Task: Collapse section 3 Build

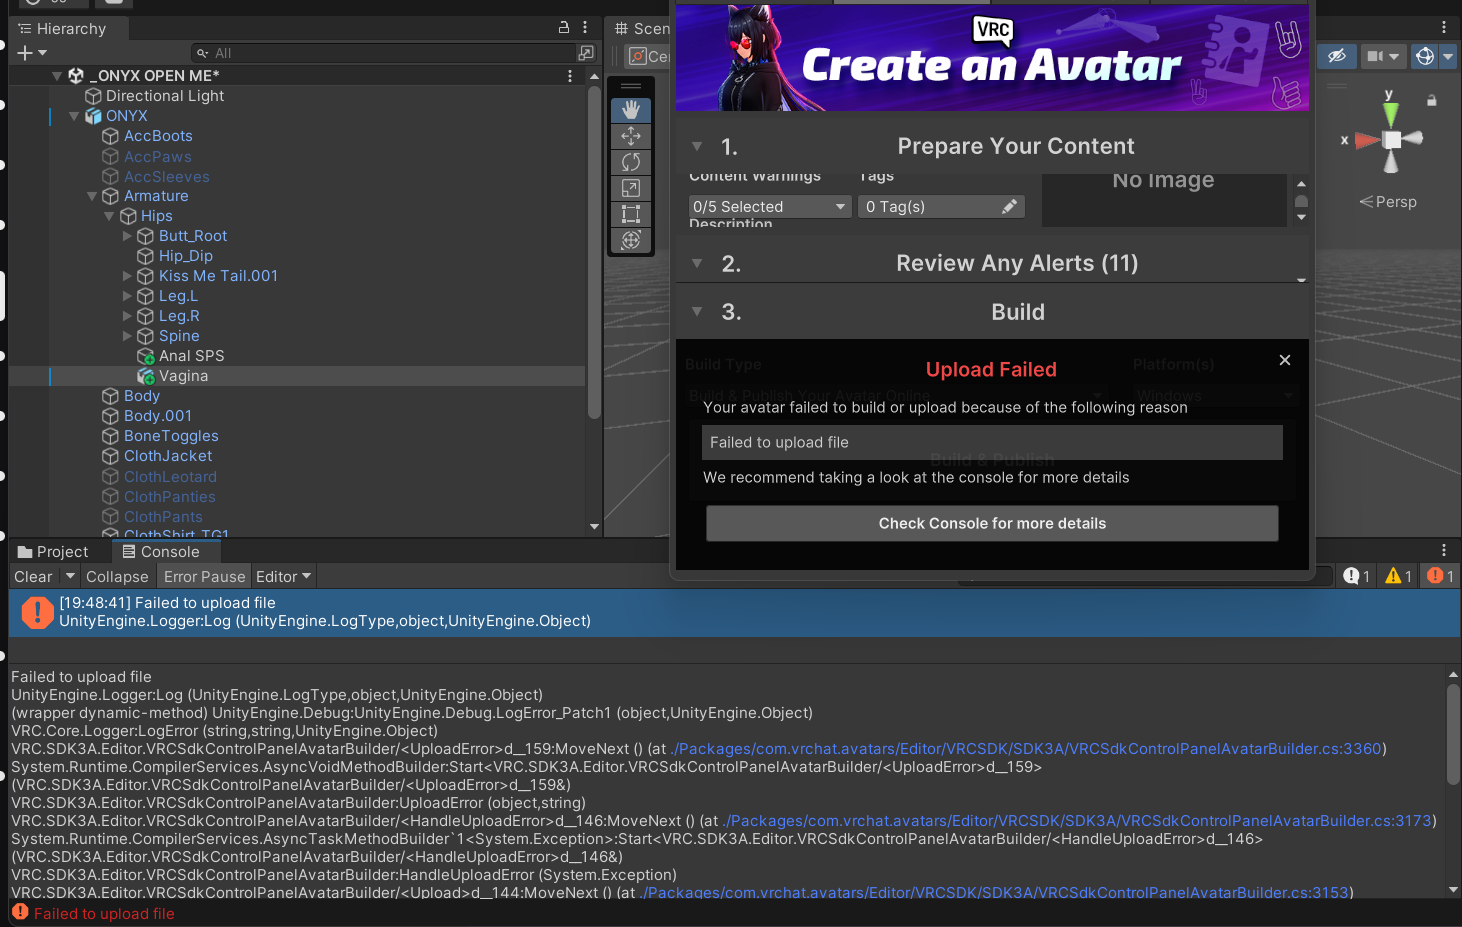Action: (697, 311)
